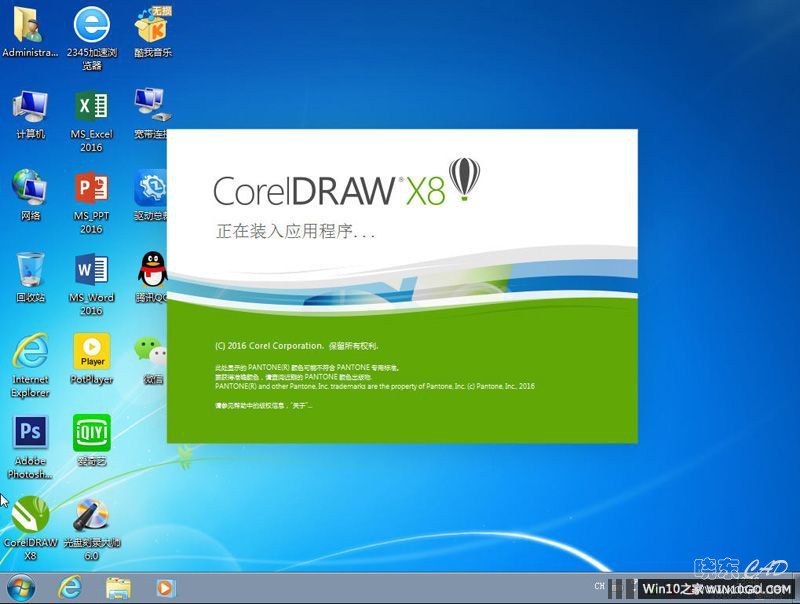Viewport: 800px width, 604px height.
Task: Click the "(C) 2016 Corel Corporation" copyright line
Action: pyautogui.click(x=296, y=345)
